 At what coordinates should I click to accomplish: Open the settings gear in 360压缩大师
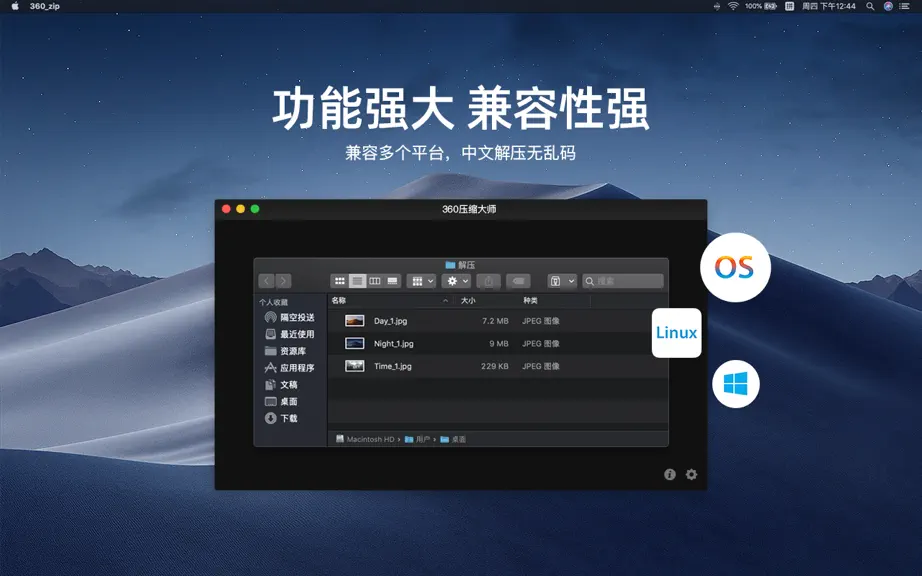click(x=692, y=474)
